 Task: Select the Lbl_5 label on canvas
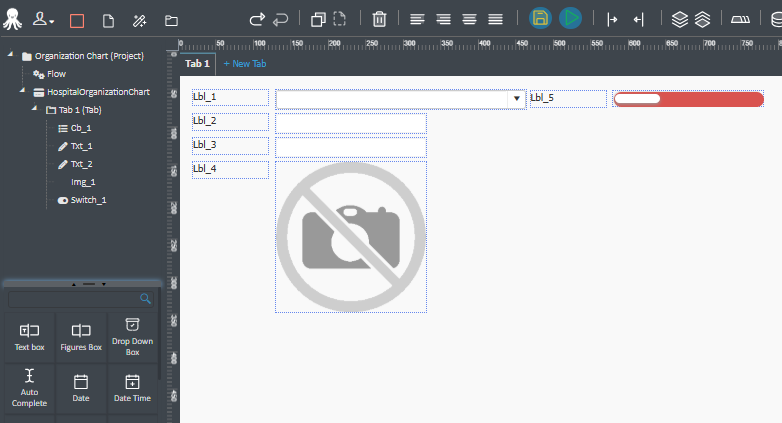(568, 99)
